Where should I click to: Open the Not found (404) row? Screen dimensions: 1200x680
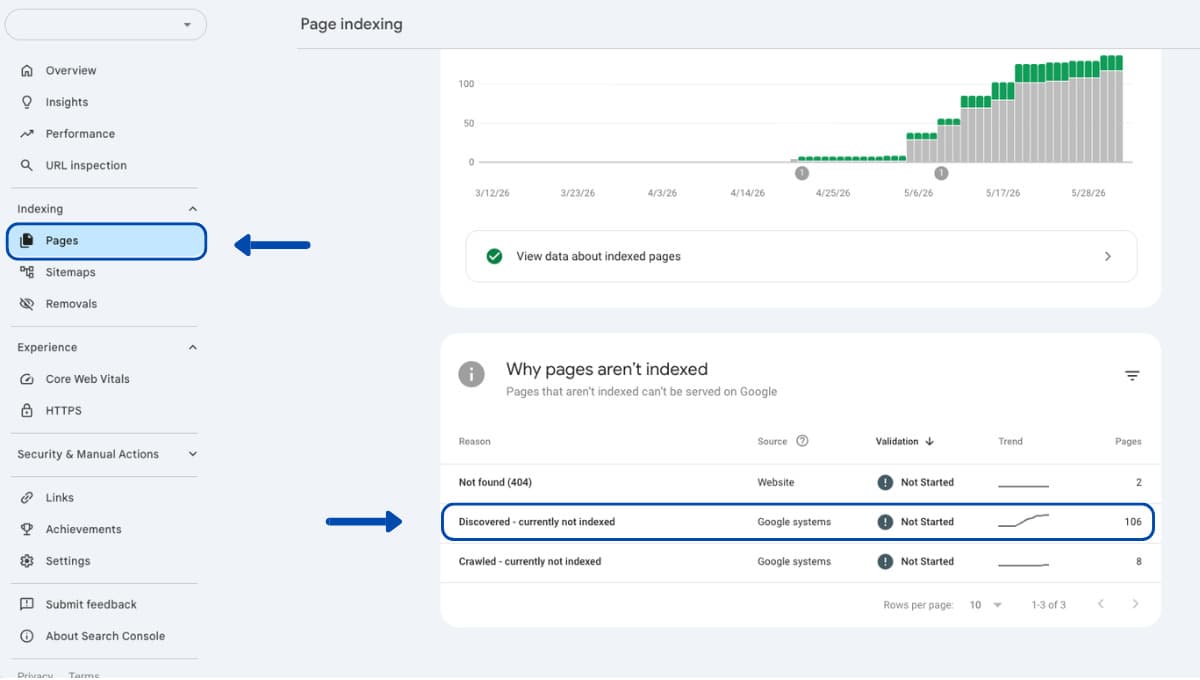(x=801, y=482)
